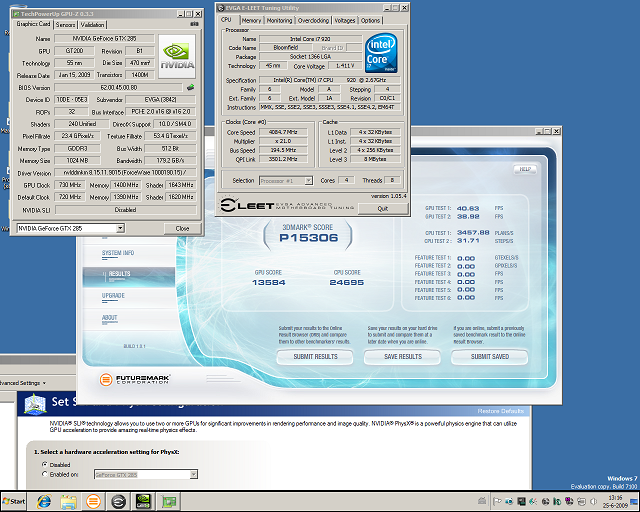Click the GPU-Z title bar icon
This screenshot has width=640, height=512.
(17, 14)
